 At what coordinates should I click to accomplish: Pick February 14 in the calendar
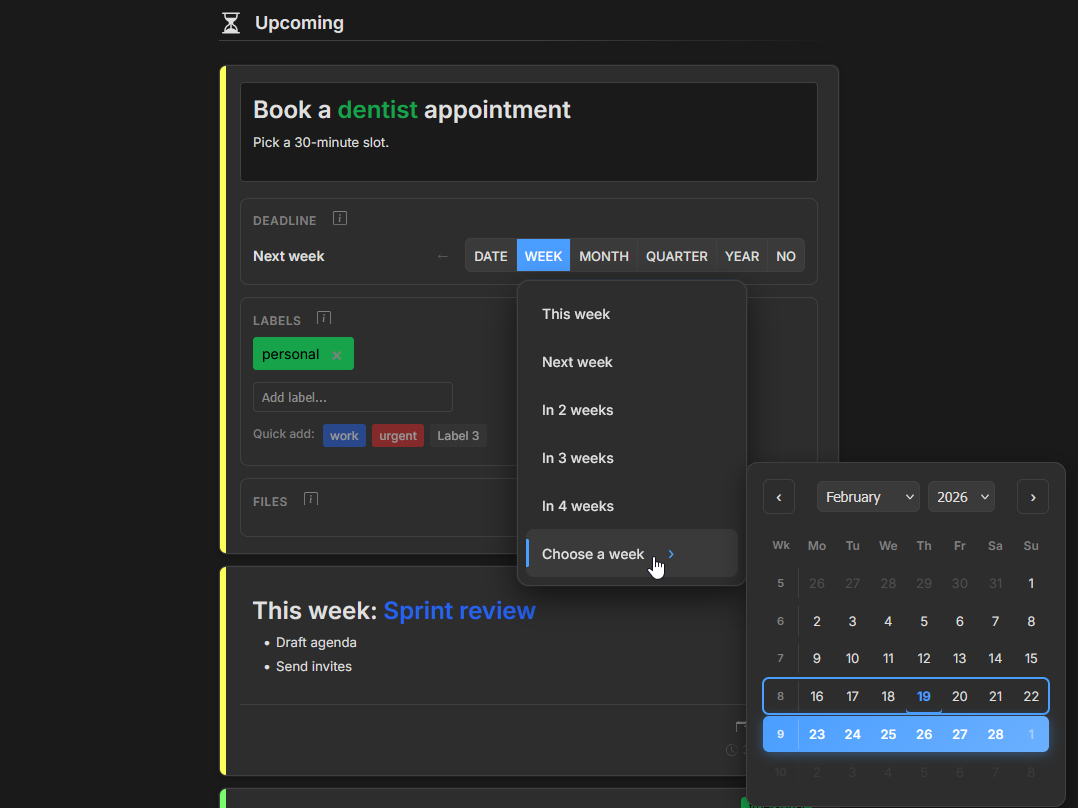tap(996, 658)
